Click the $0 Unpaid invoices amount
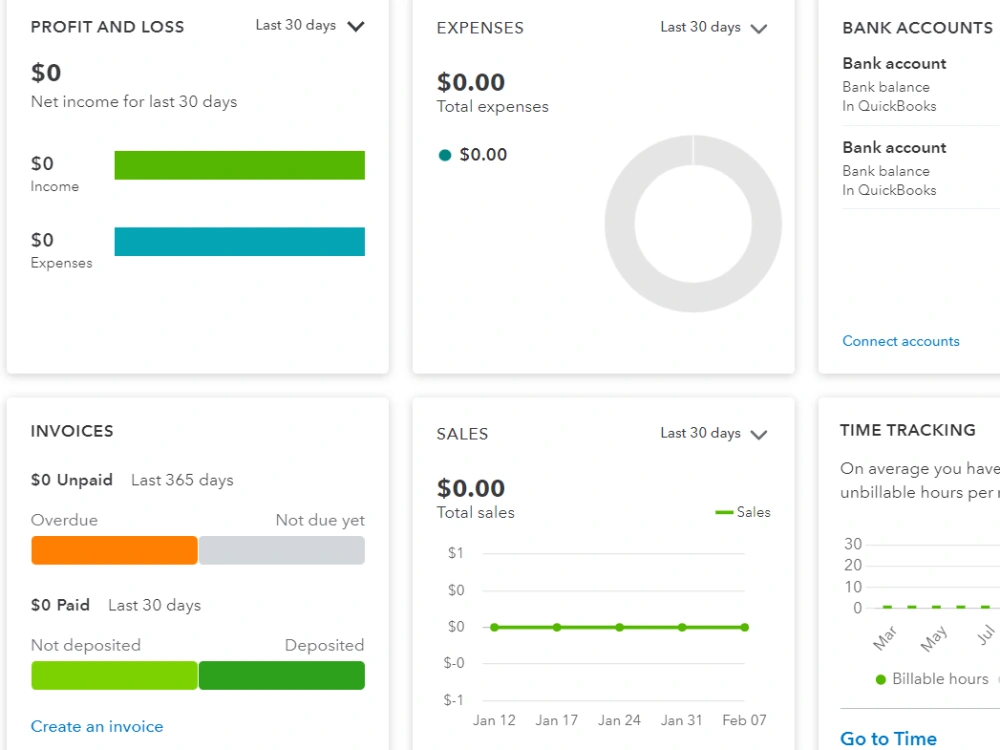1000x750 pixels. point(71,480)
